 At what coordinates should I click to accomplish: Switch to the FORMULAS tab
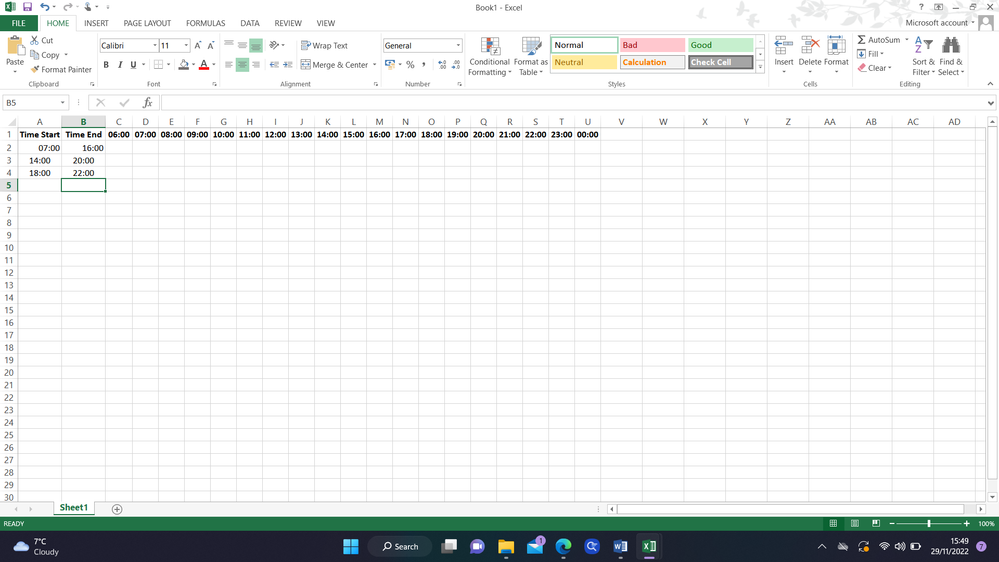click(205, 23)
